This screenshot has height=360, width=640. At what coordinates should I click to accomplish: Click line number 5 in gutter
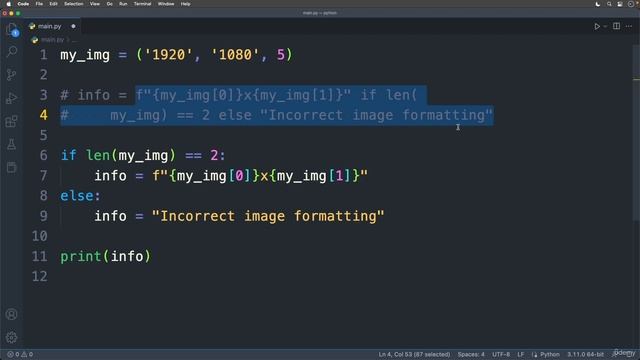click(x=43, y=135)
